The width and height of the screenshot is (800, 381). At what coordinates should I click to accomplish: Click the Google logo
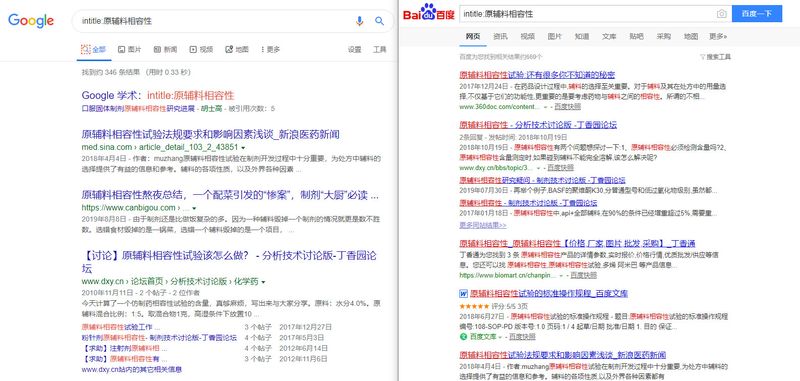[31, 20]
